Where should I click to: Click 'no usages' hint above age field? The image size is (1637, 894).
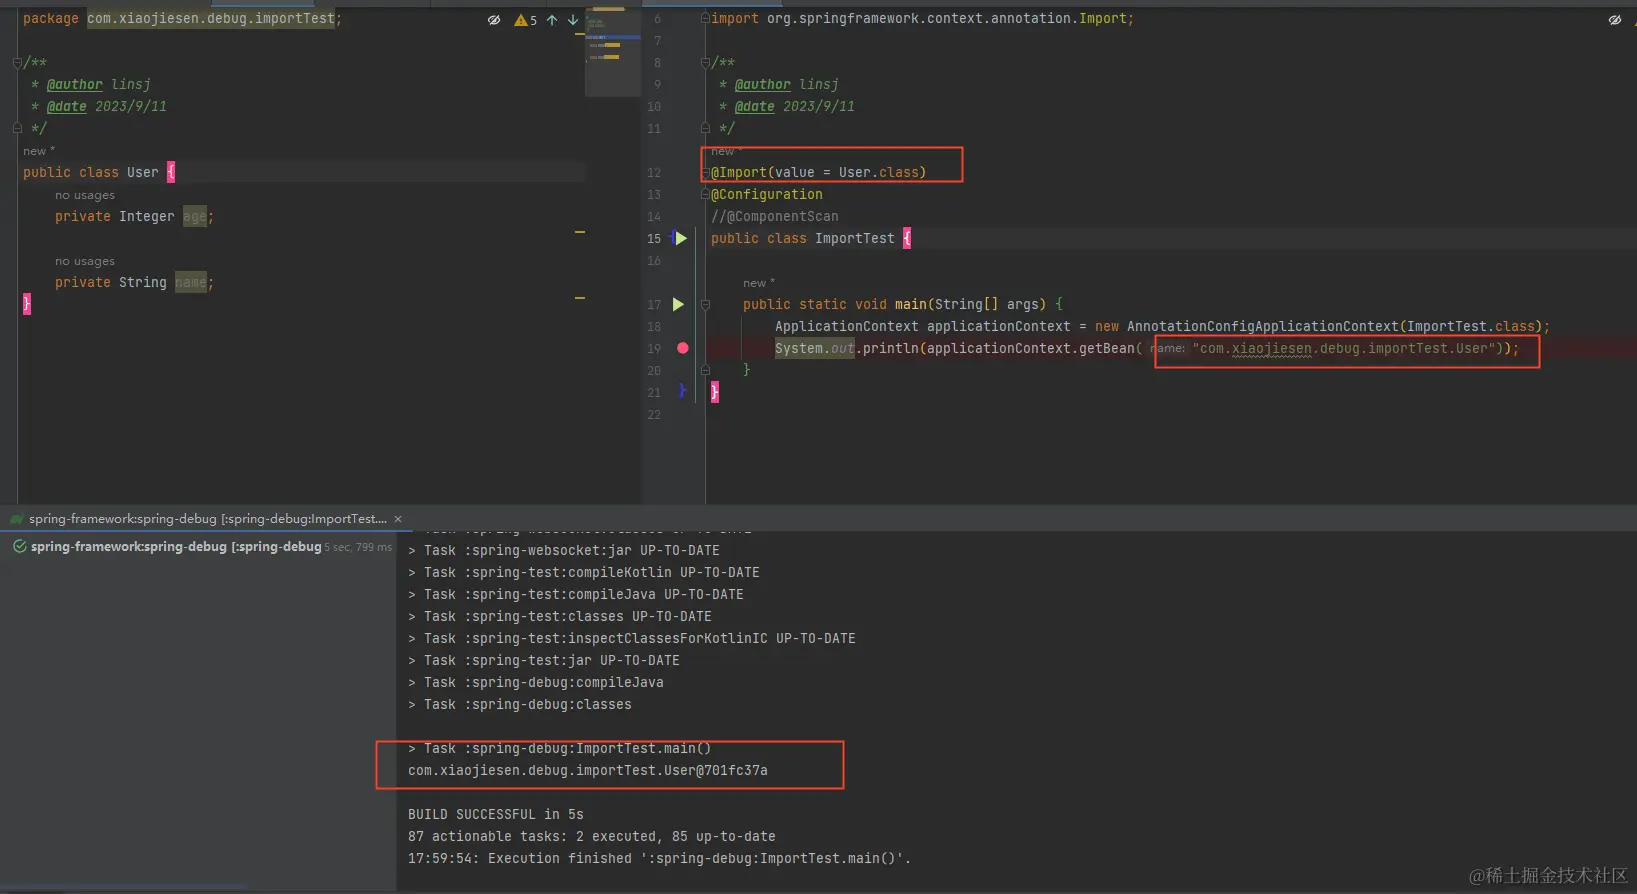click(x=85, y=195)
